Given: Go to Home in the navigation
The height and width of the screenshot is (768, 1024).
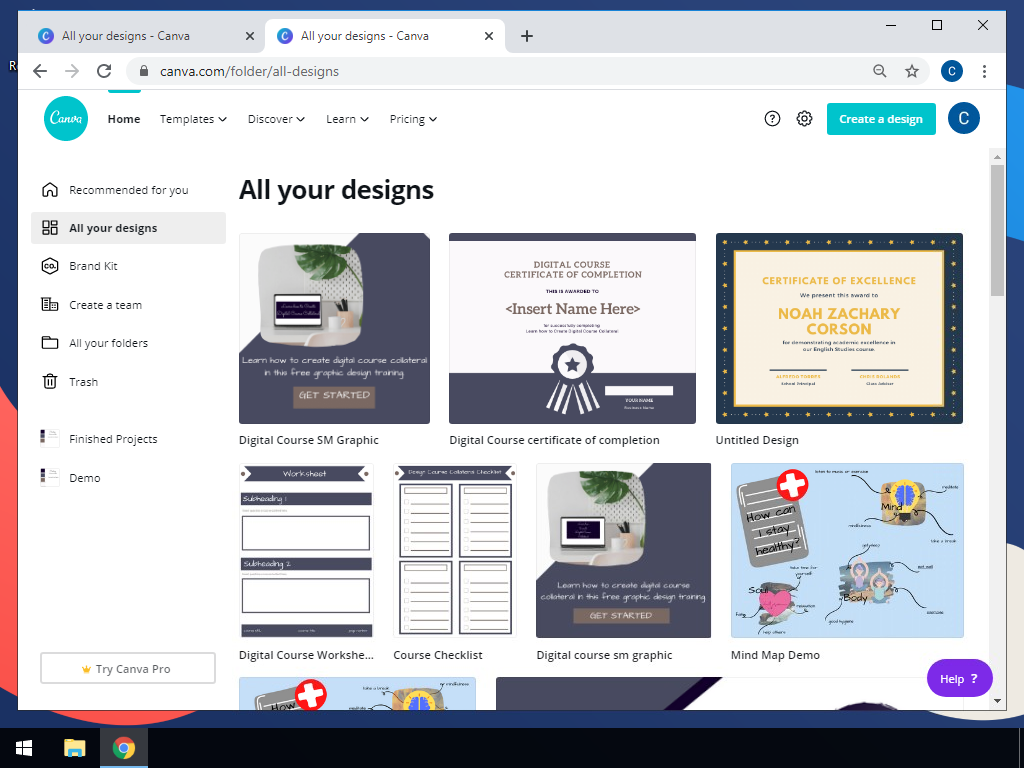Looking at the screenshot, I should click(124, 119).
